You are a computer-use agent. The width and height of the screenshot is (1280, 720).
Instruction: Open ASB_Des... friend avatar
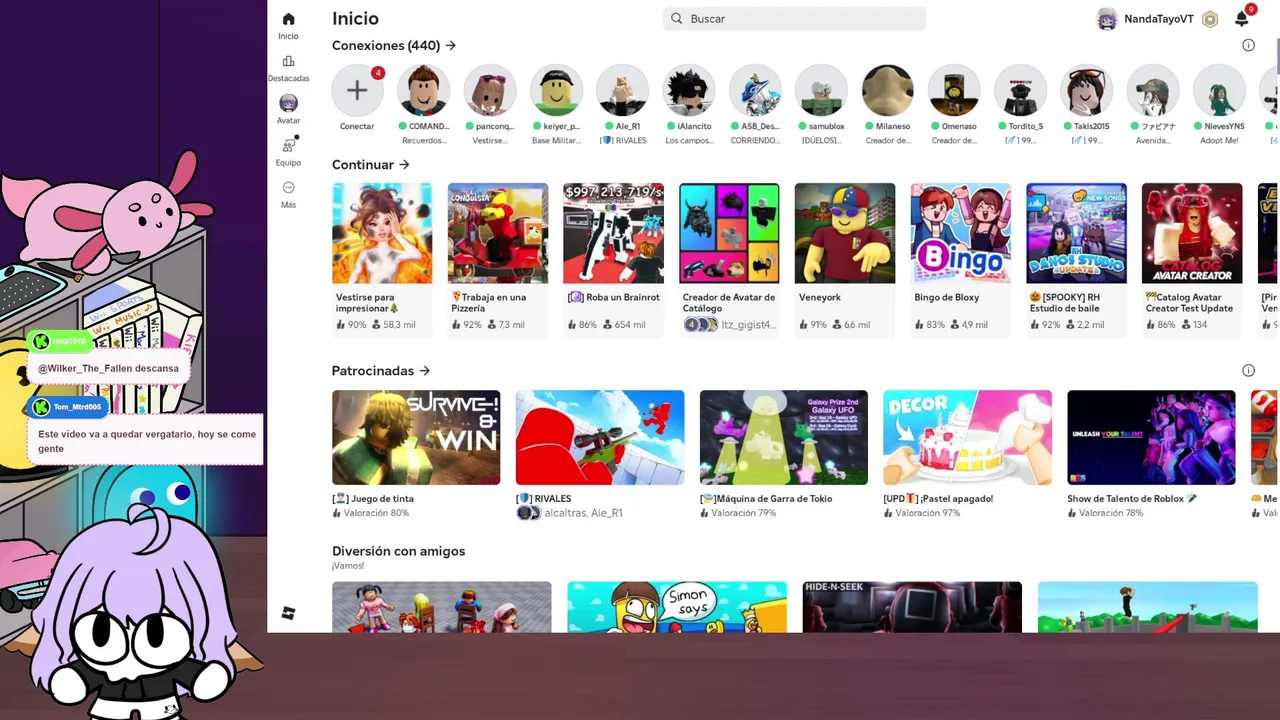pyautogui.click(x=754, y=91)
